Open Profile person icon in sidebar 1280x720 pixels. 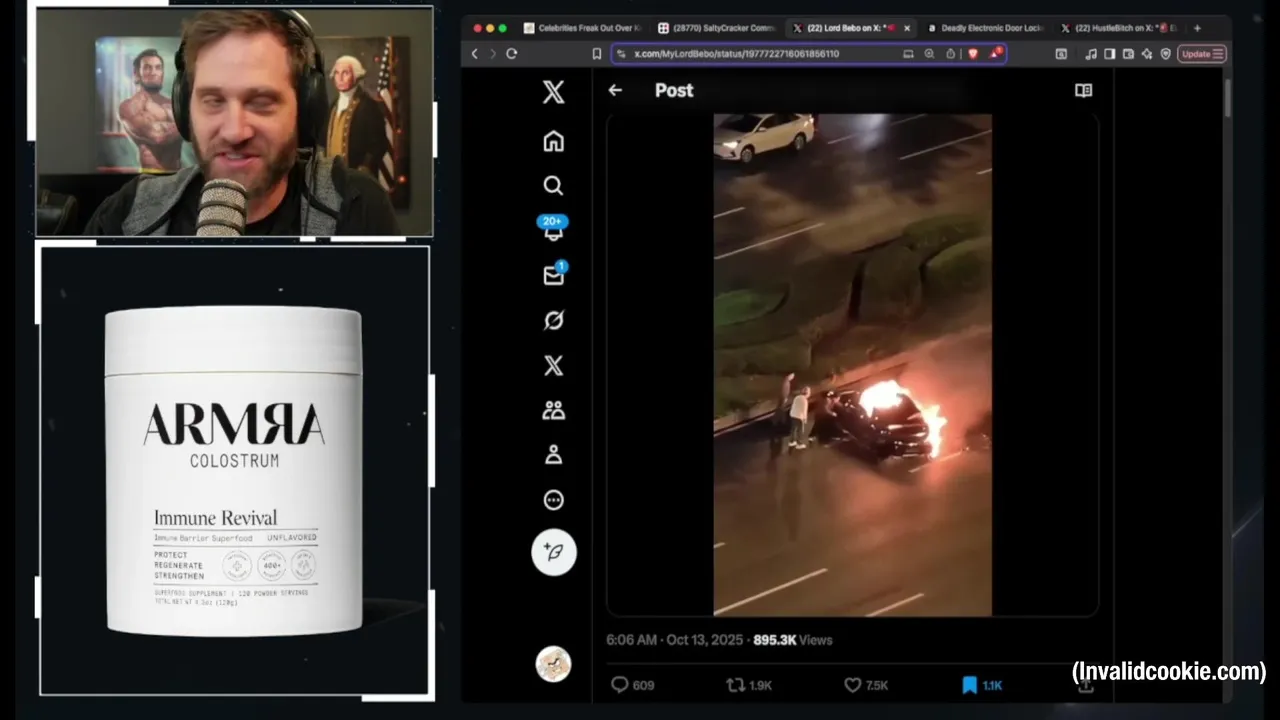point(553,455)
